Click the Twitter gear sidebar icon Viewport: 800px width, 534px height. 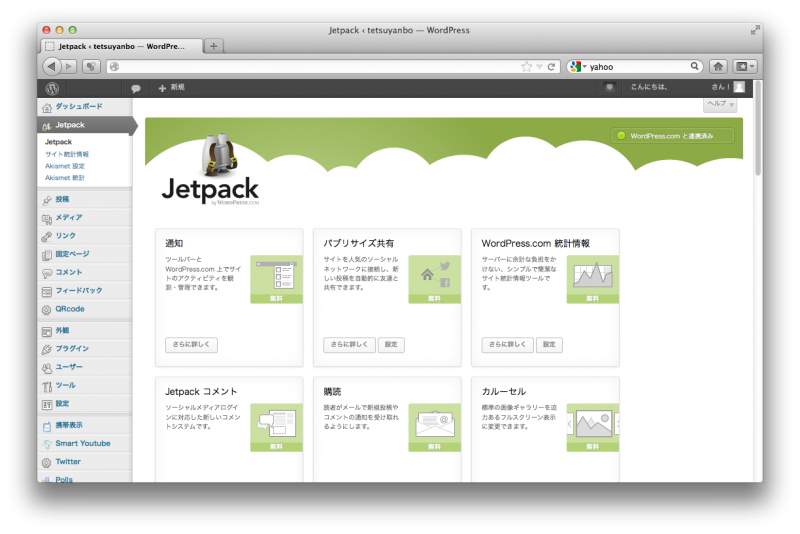coord(47,463)
